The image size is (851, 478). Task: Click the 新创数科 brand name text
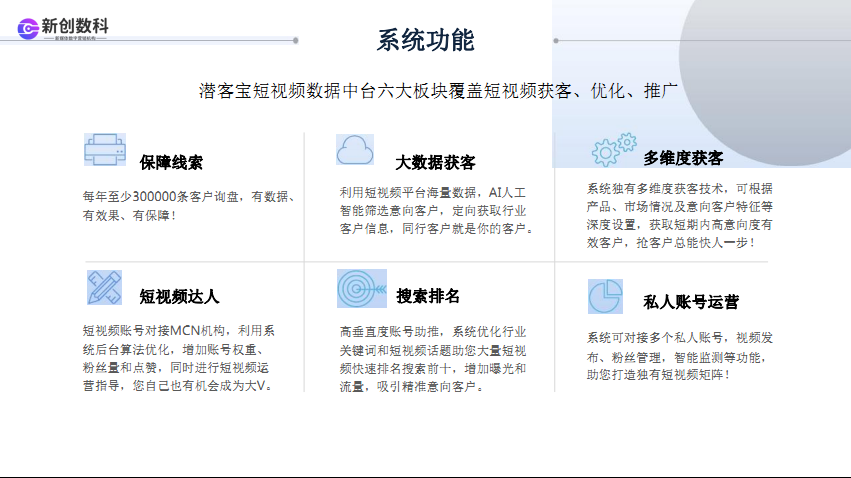pos(75,26)
